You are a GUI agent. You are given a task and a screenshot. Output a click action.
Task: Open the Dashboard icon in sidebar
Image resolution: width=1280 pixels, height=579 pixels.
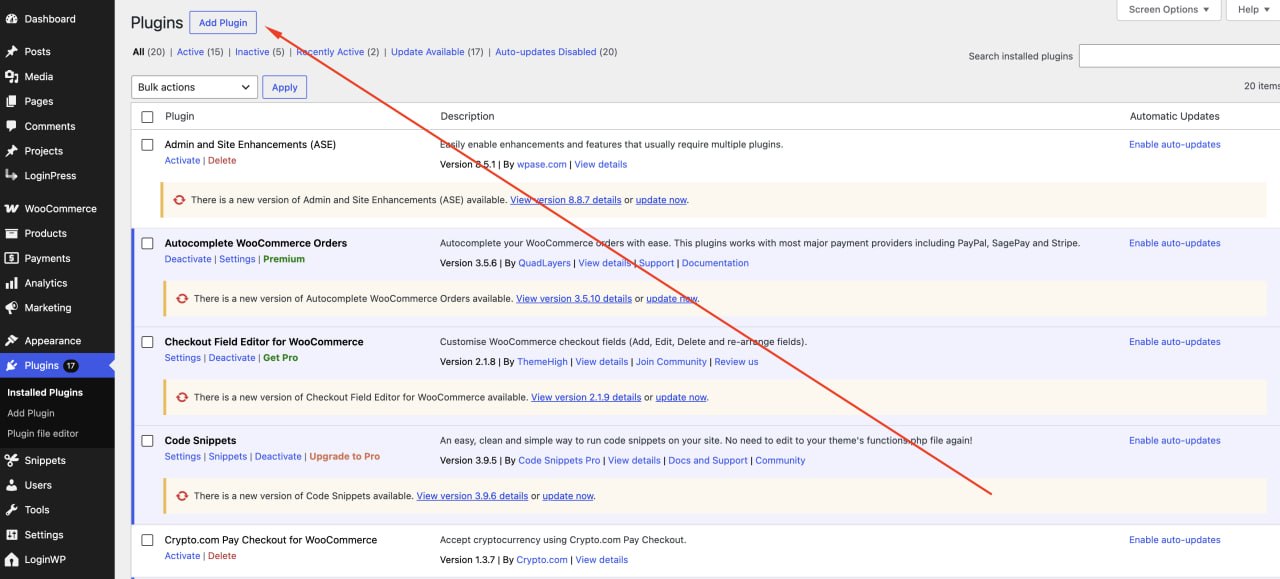12,19
